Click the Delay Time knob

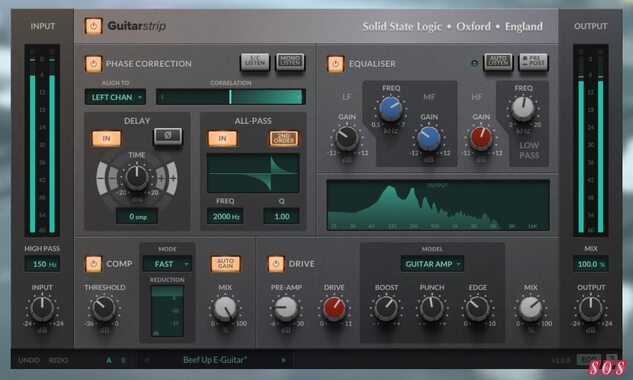click(137, 178)
